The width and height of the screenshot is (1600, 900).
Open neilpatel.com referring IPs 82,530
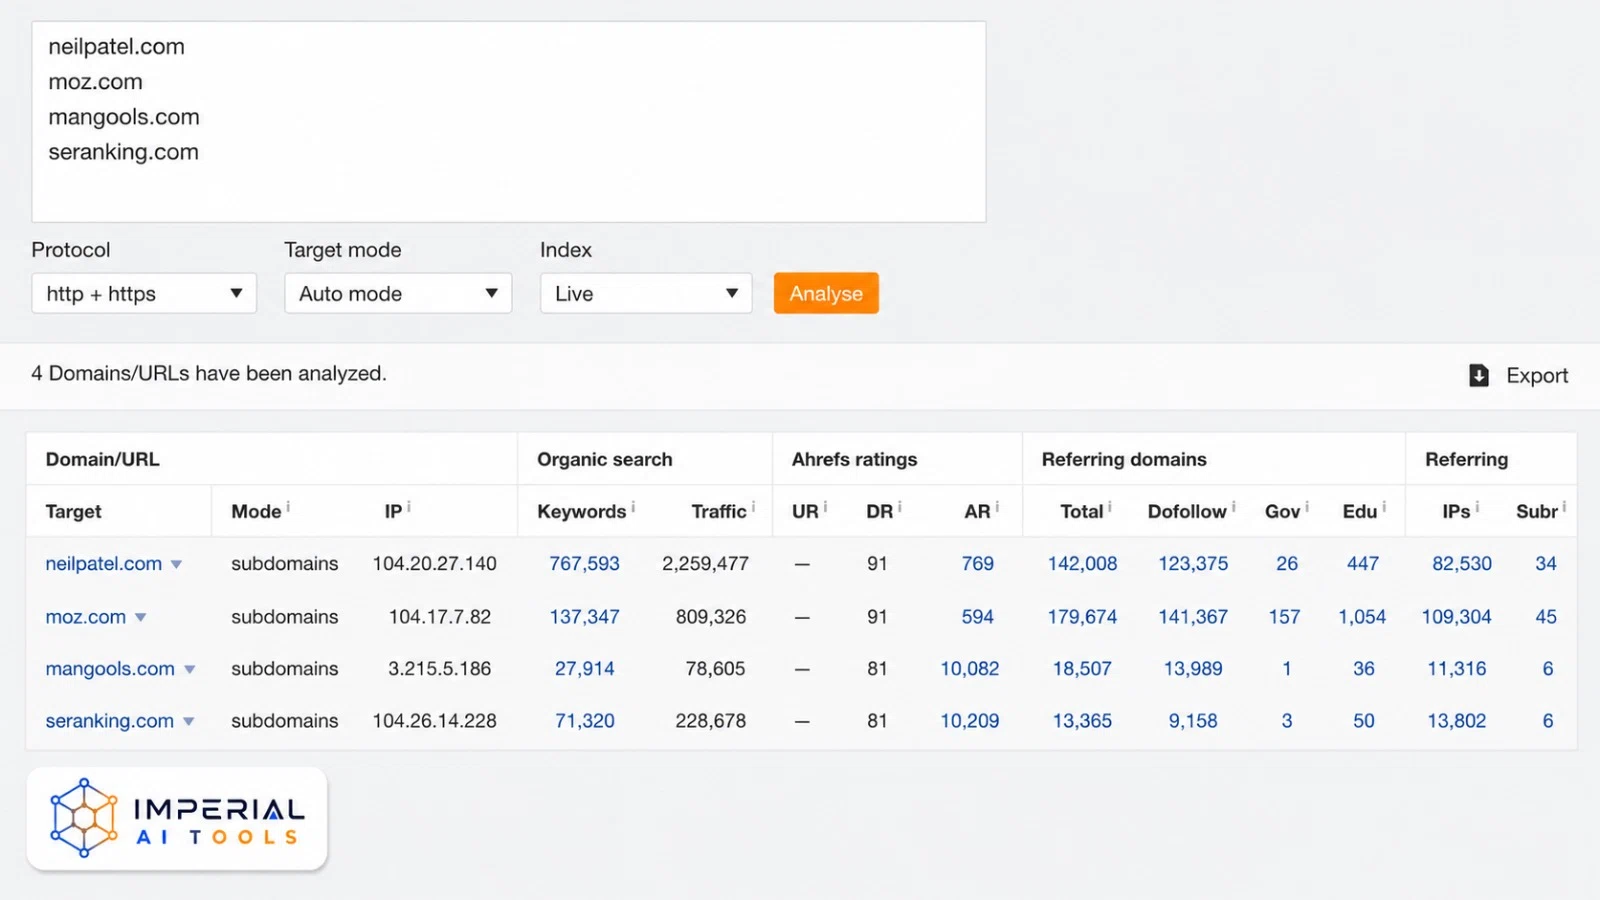(1461, 563)
